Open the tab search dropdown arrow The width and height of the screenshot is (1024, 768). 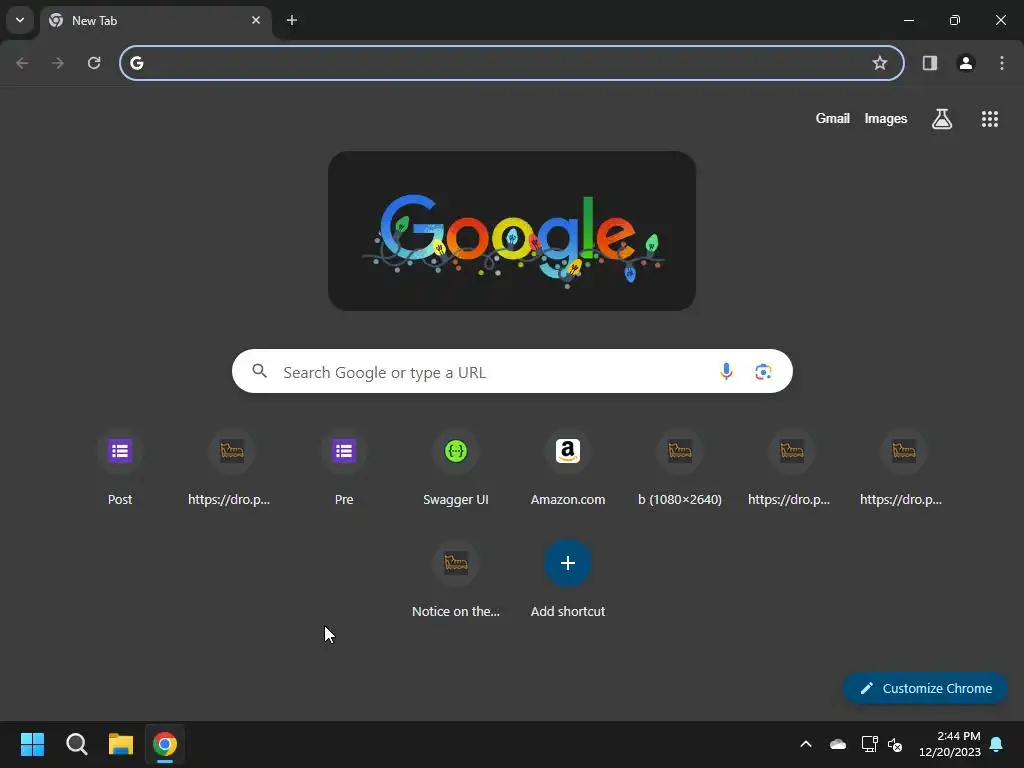[x=20, y=20]
